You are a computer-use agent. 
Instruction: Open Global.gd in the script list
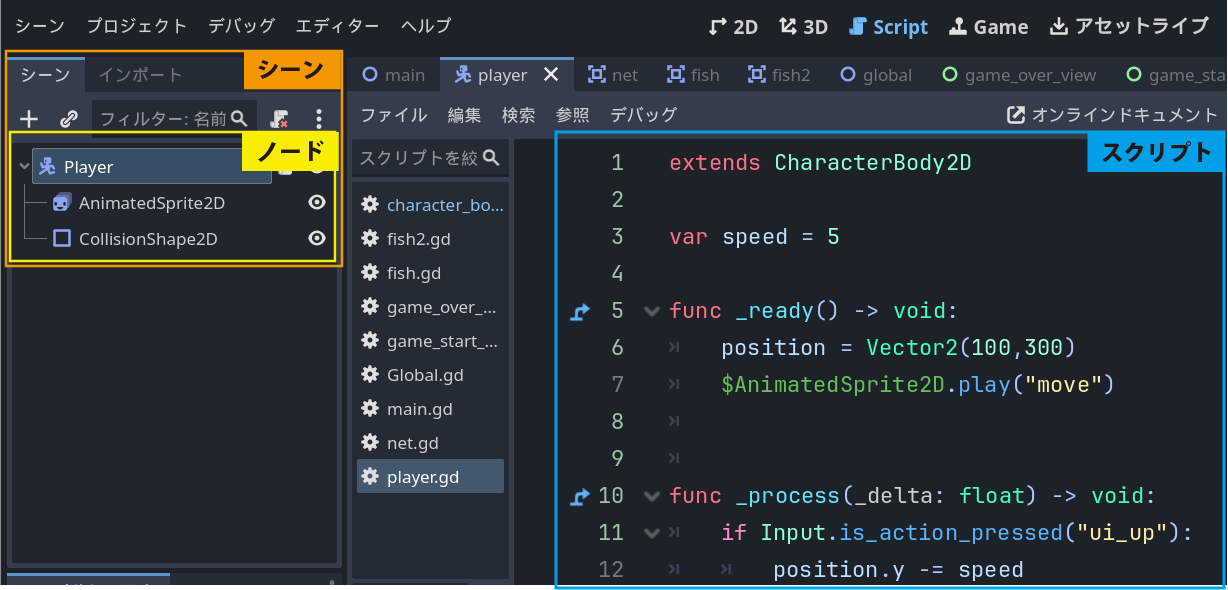click(431, 375)
